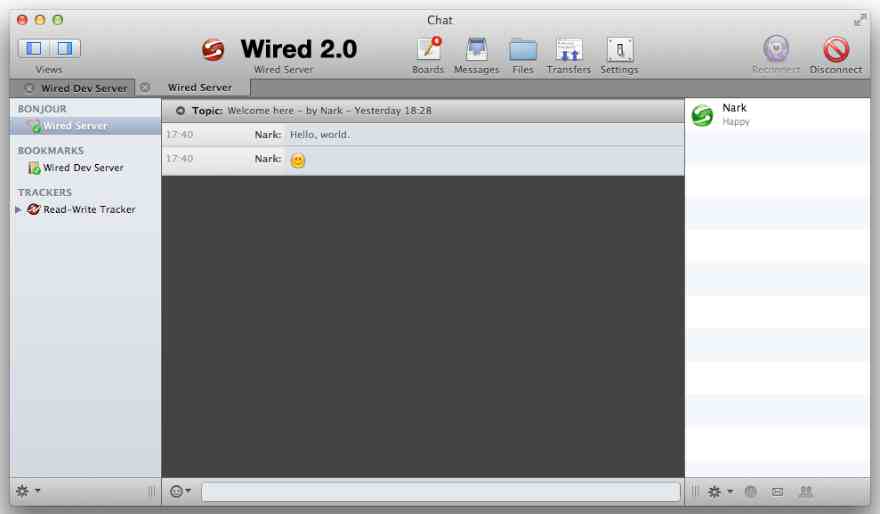
Task: Toggle the right user list view button
Action: [x=66, y=48]
